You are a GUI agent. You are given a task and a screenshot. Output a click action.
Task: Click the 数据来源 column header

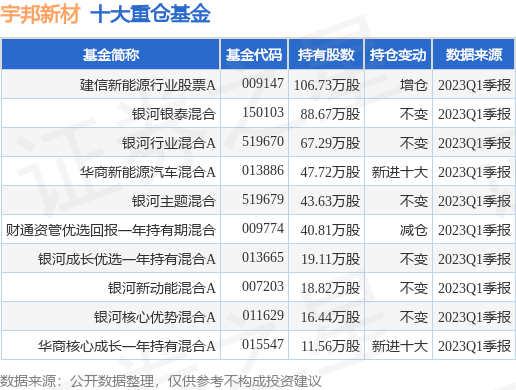(474, 55)
